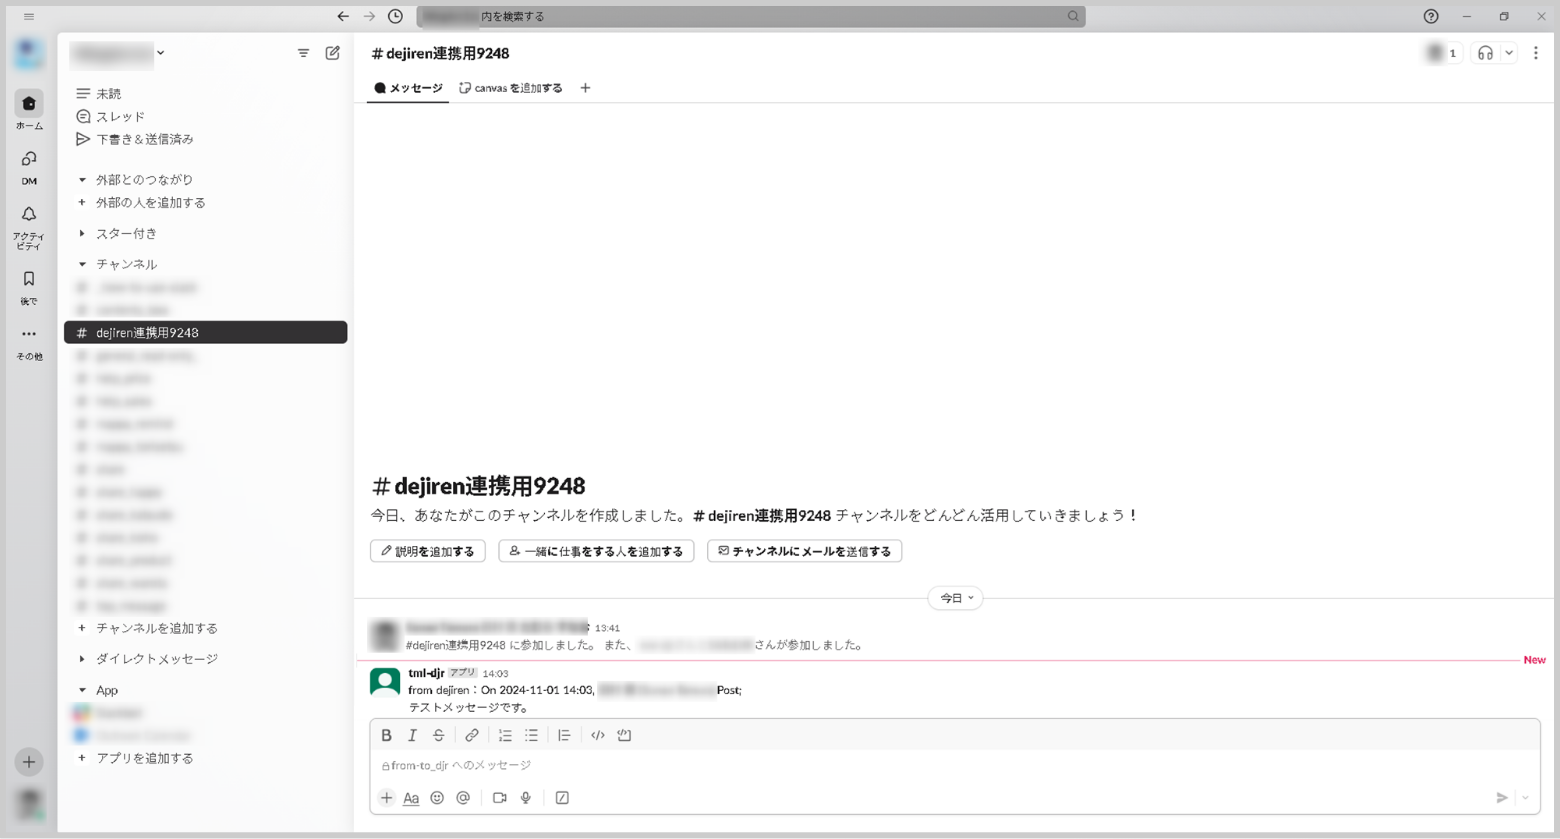1560x839 pixels.
Task: Toggle strikethrough formatting in composer
Action: 438,735
